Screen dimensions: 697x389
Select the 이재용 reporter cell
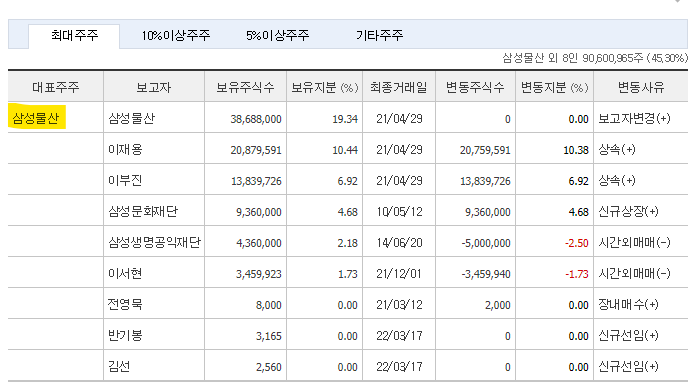tap(125, 149)
